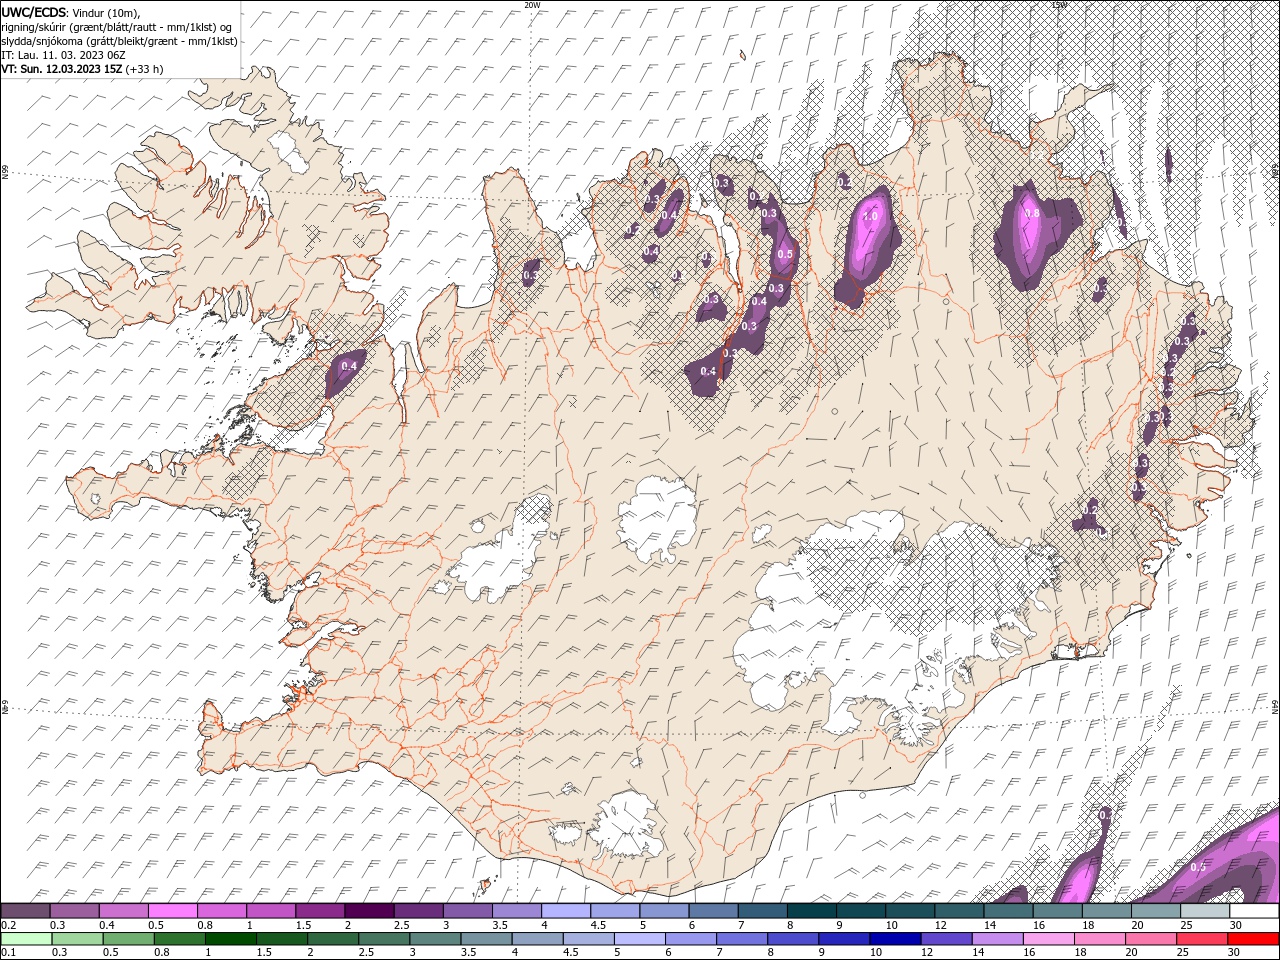Viewport: 1280px width, 960px height.
Task: Click the 1.0 snowfall value on the map
Action: (x=870, y=216)
